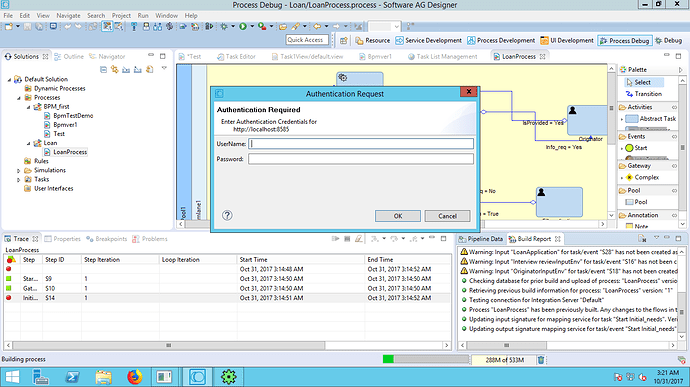
Task: Choose the Transition tool in Palette
Action: tap(644, 94)
